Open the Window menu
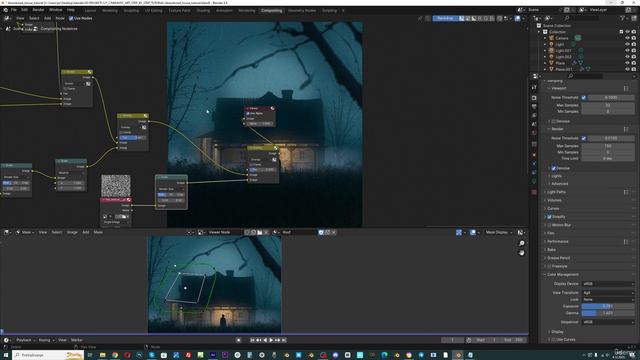640x360 pixels. pyautogui.click(x=56, y=10)
